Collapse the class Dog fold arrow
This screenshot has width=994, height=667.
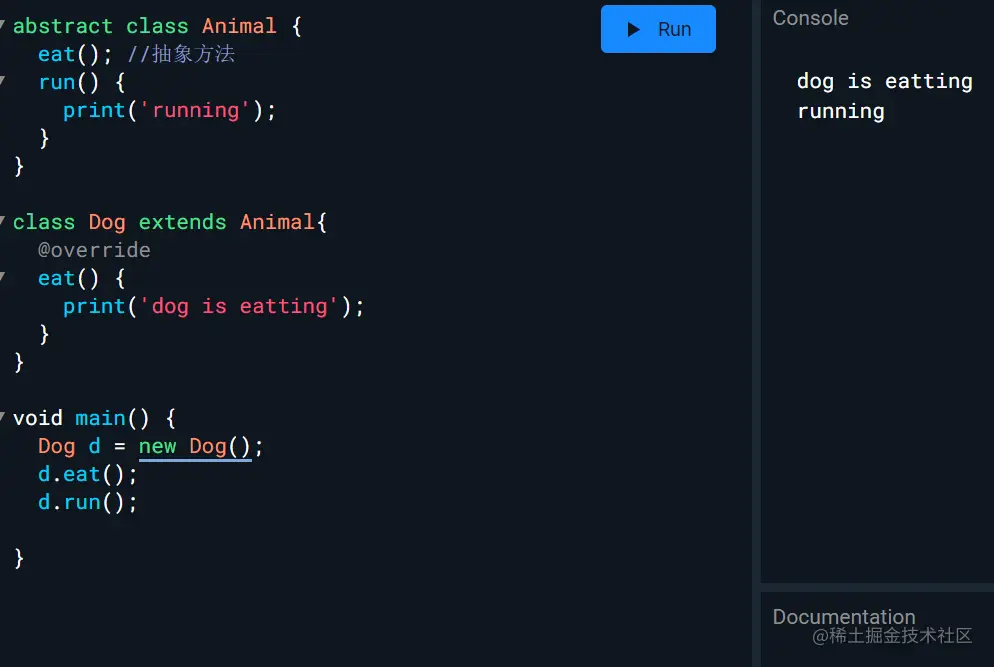point(3,220)
